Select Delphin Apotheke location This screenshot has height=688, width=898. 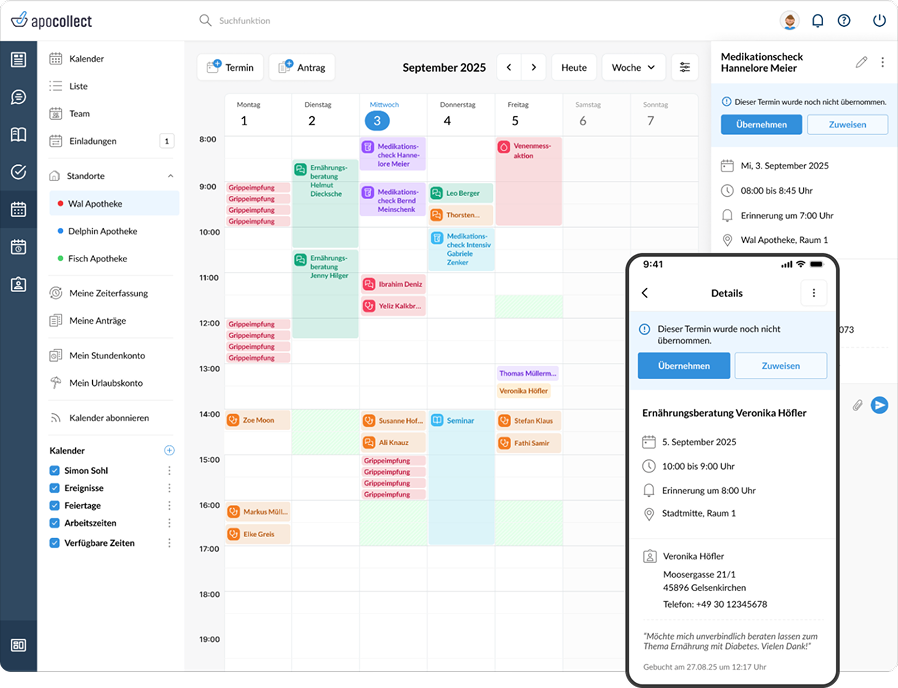point(102,231)
